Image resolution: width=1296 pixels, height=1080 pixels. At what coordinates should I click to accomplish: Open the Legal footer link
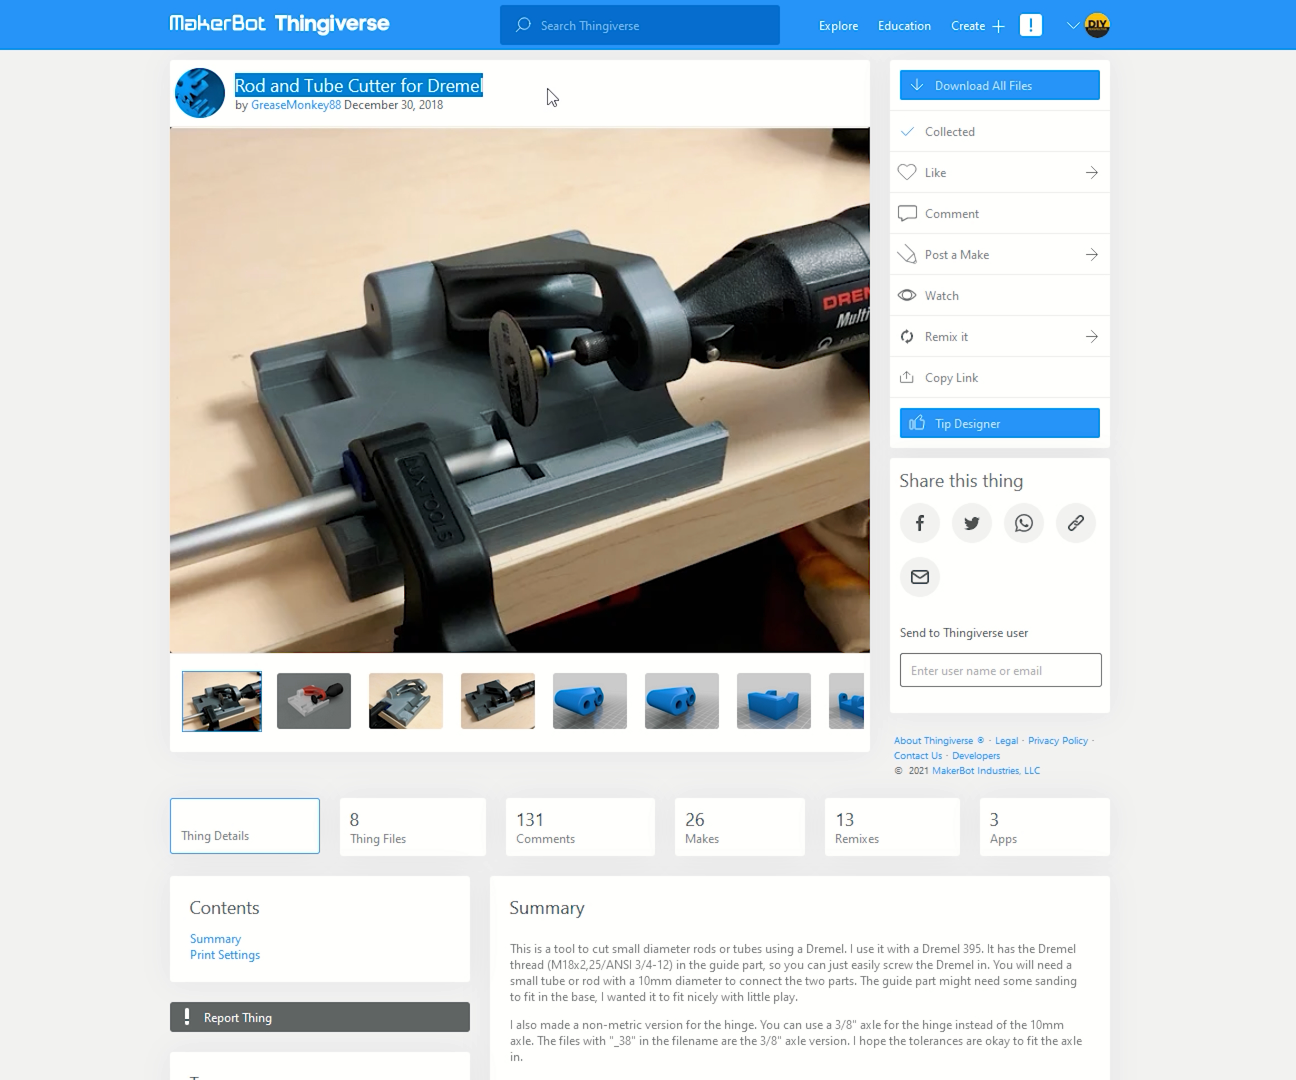(x=1006, y=741)
